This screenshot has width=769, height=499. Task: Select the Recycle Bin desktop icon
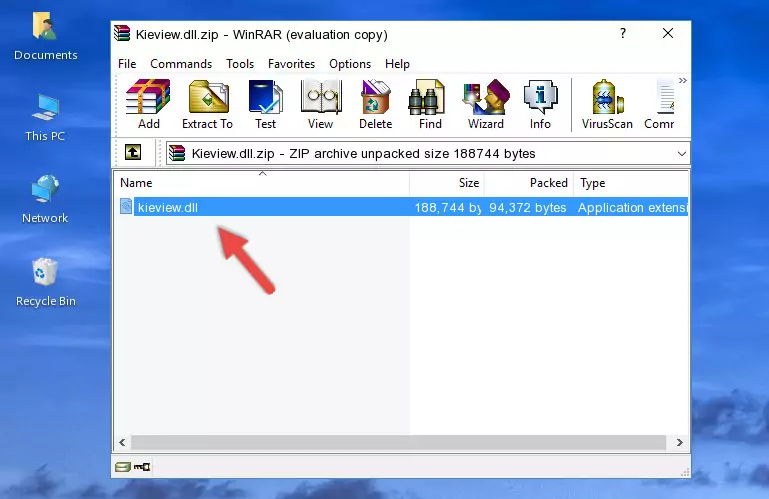click(46, 282)
